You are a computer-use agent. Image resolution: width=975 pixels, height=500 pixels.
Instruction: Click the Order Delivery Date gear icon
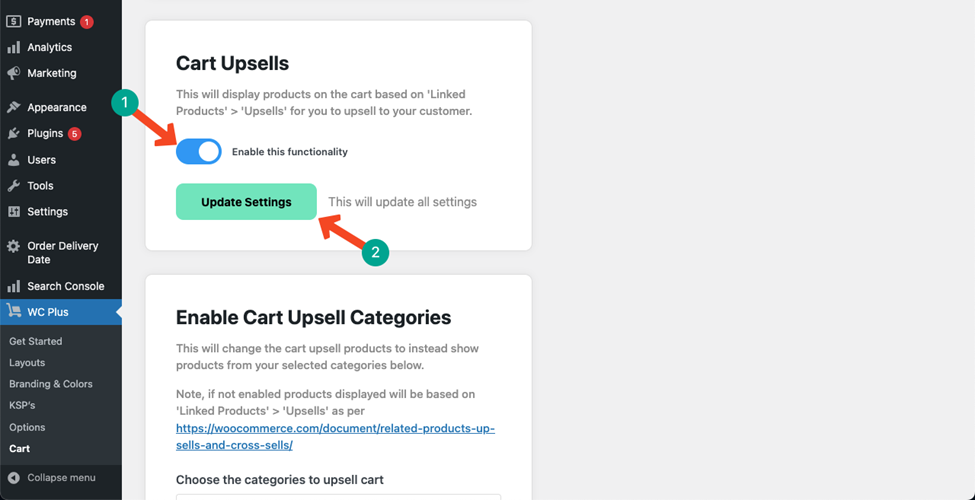point(14,247)
